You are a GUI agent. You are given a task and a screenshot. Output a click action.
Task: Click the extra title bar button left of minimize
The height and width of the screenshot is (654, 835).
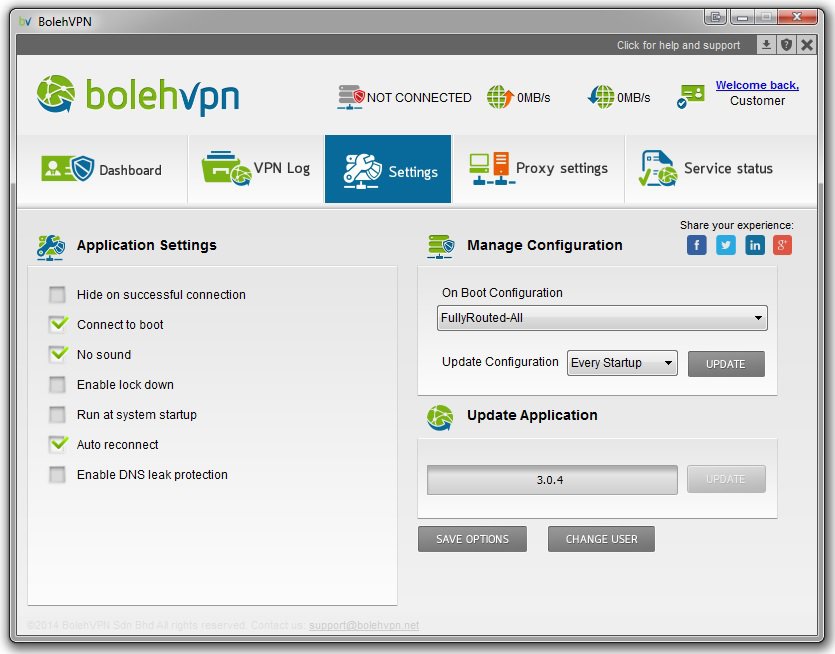pos(716,17)
